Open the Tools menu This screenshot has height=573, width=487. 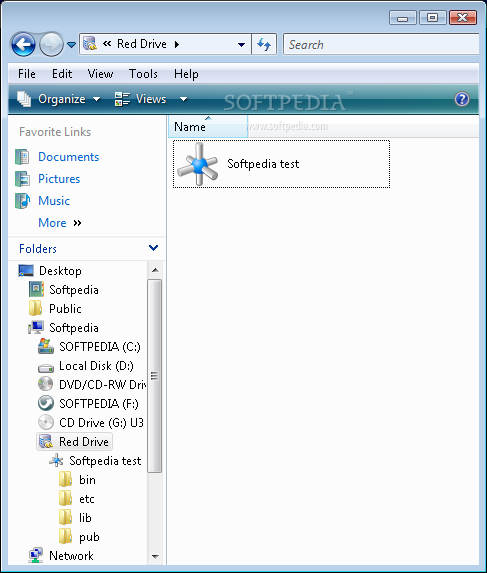point(143,74)
